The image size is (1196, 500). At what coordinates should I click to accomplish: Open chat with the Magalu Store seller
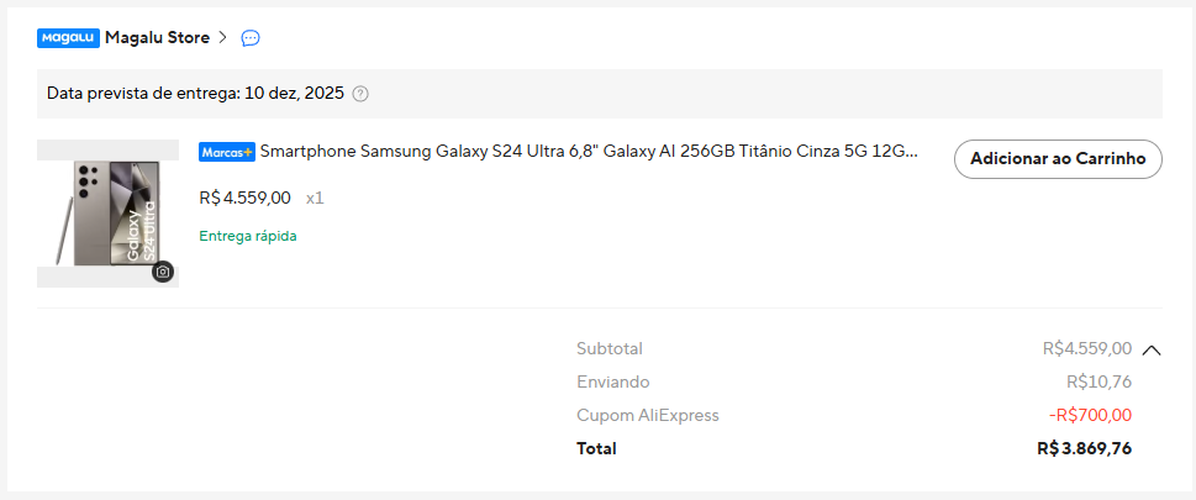251,38
